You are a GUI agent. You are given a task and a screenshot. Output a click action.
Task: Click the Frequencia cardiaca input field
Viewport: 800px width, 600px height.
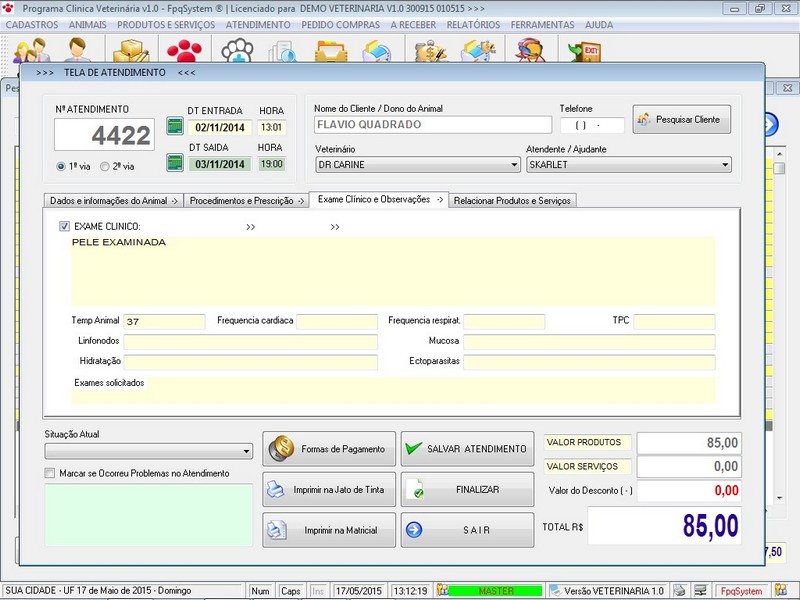(x=337, y=321)
